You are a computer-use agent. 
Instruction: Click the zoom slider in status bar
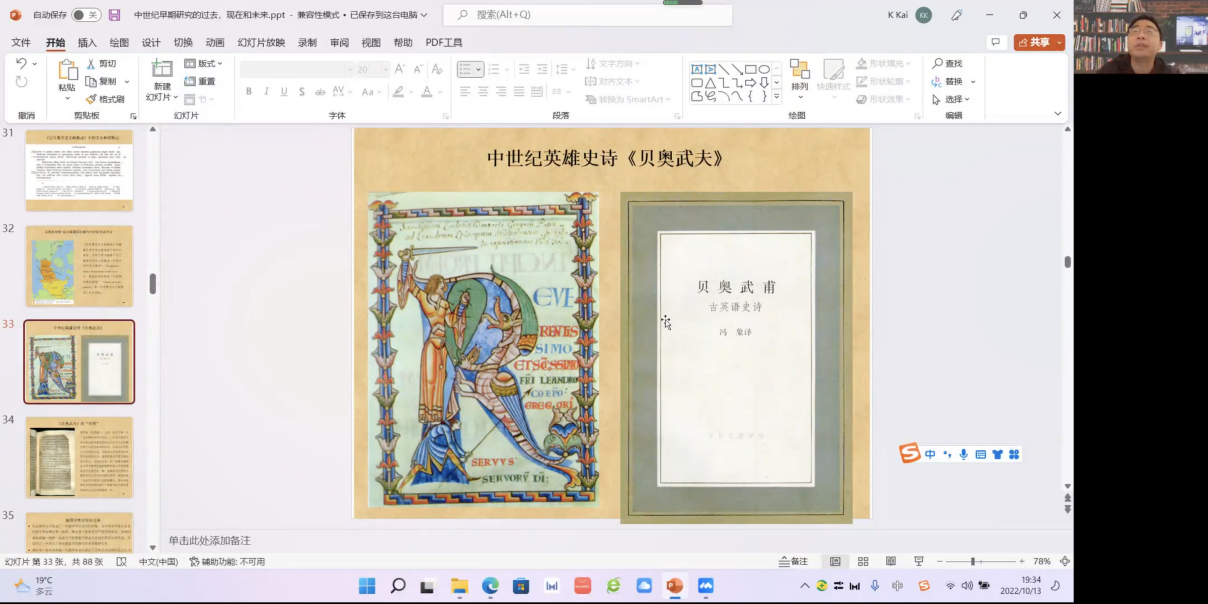[972, 562]
